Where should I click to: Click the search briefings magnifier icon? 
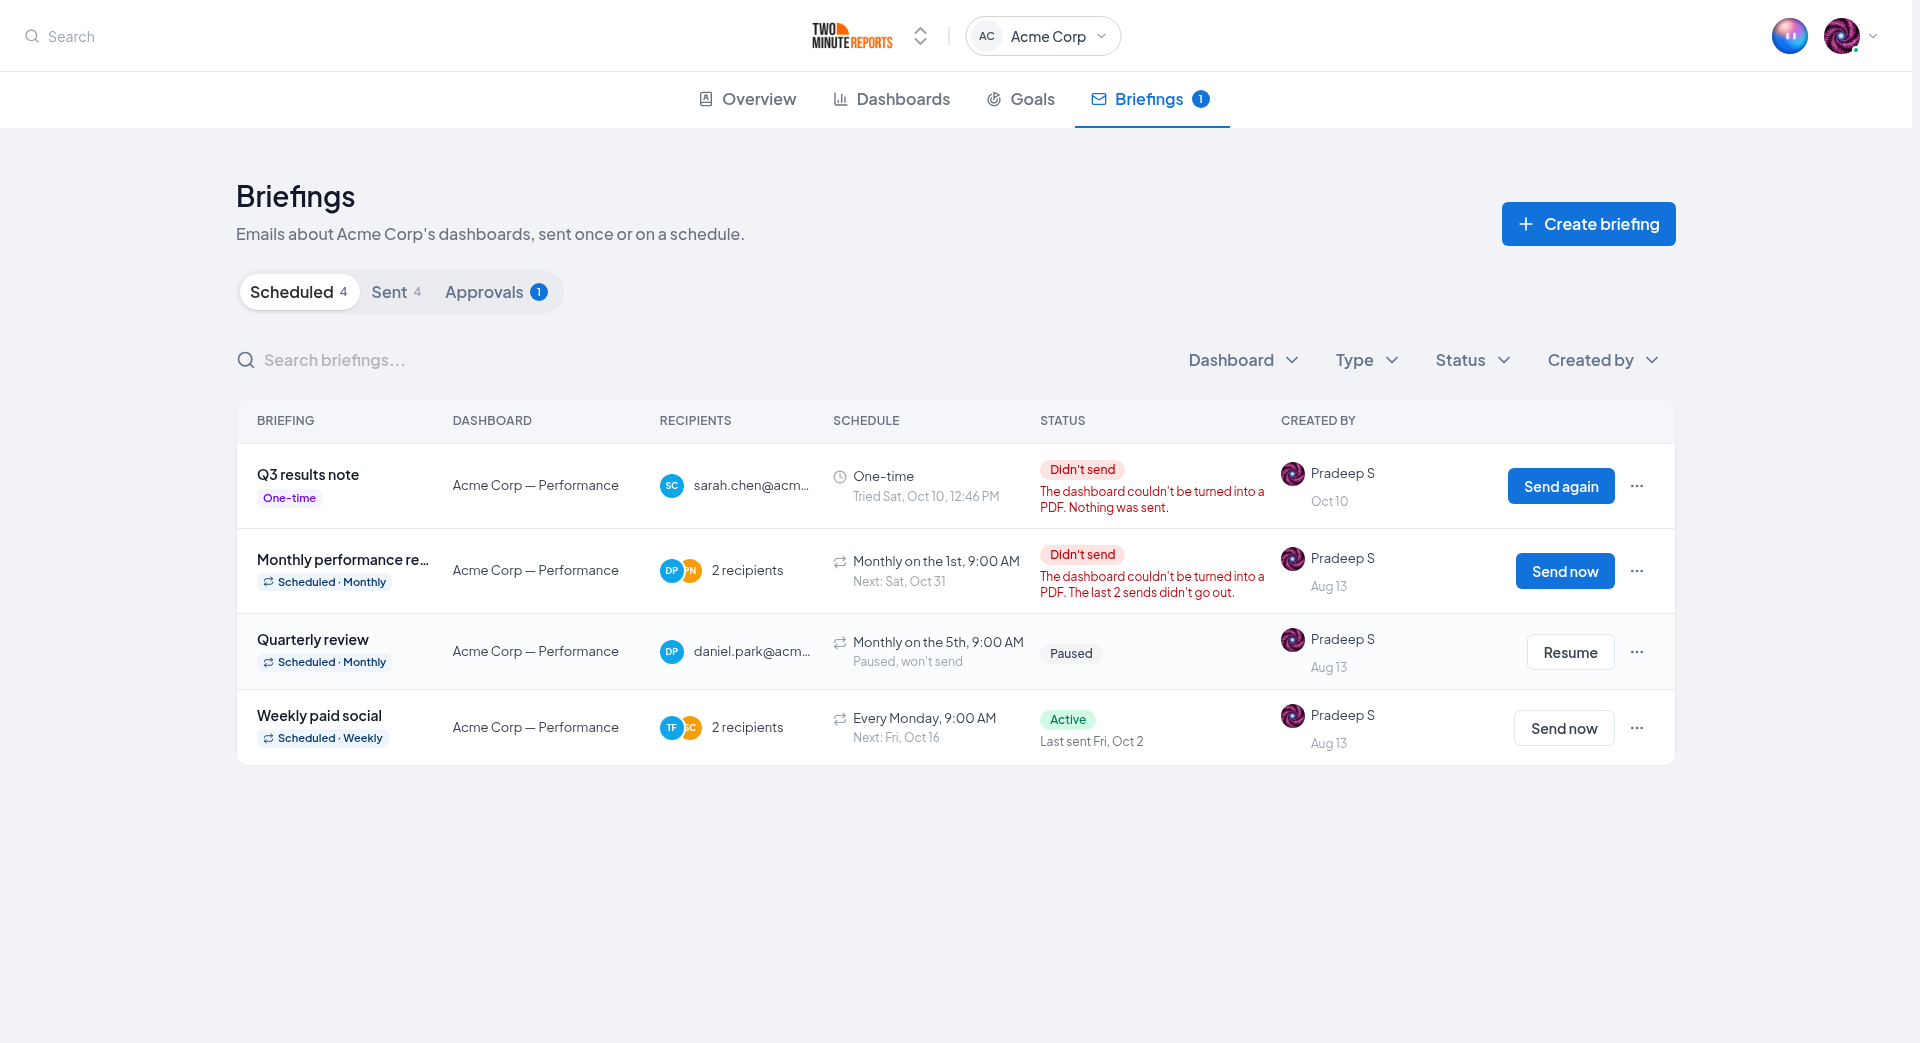246,360
